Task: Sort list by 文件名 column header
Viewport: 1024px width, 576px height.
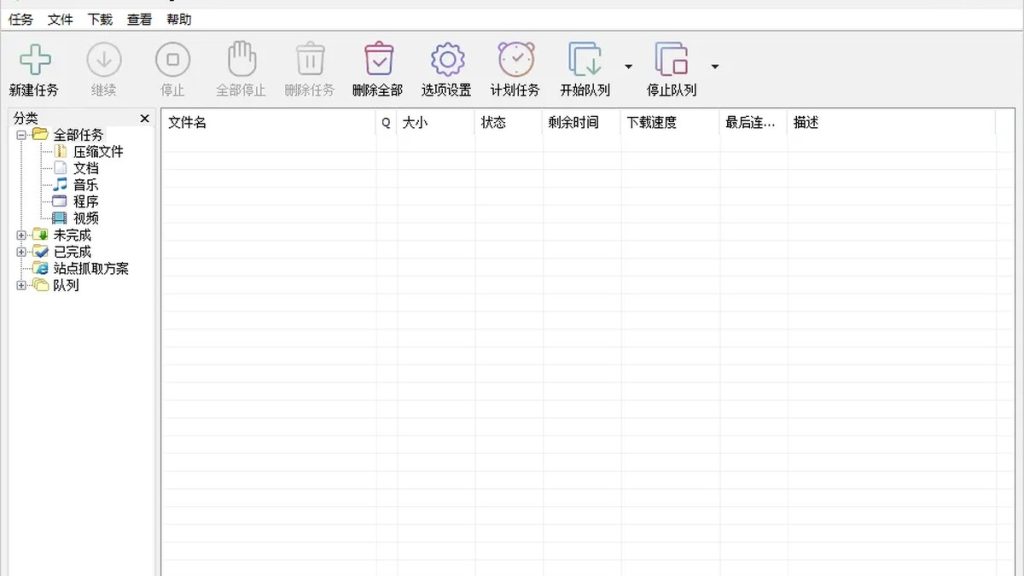Action: (268, 122)
